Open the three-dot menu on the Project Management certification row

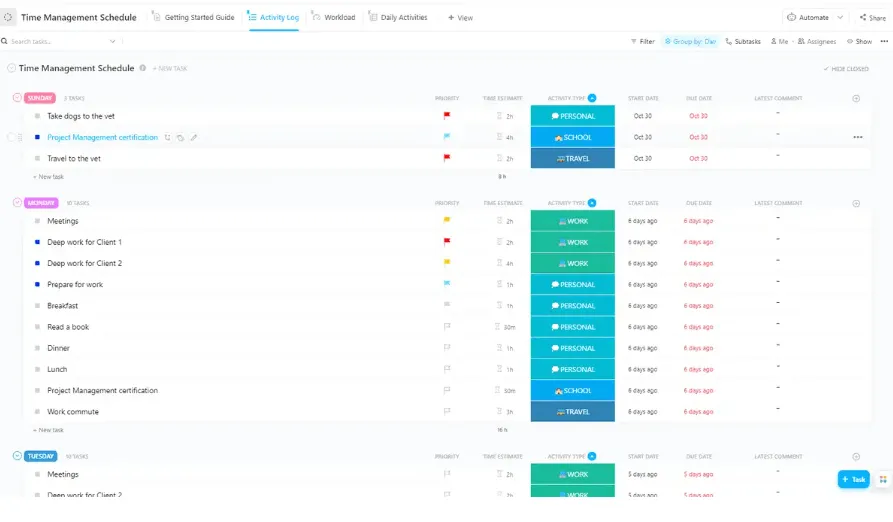(858, 137)
